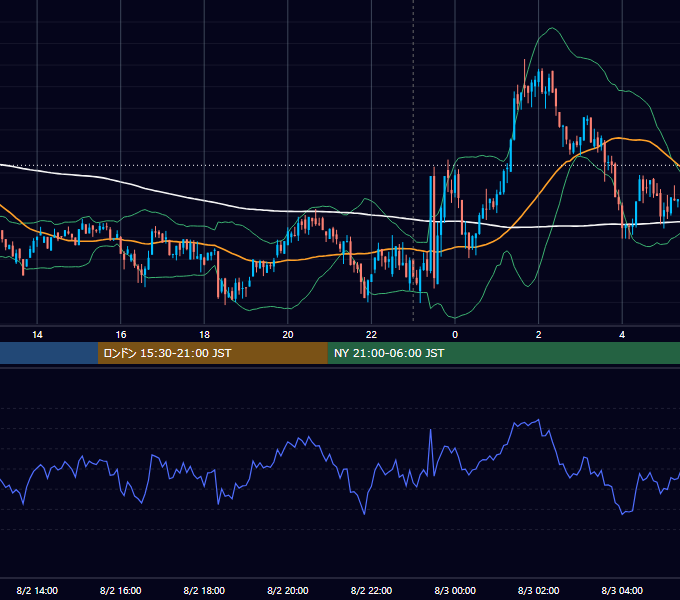Click the hour label 0 on price chart axis
Viewport: 680px width, 600px height.
(455, 335)
